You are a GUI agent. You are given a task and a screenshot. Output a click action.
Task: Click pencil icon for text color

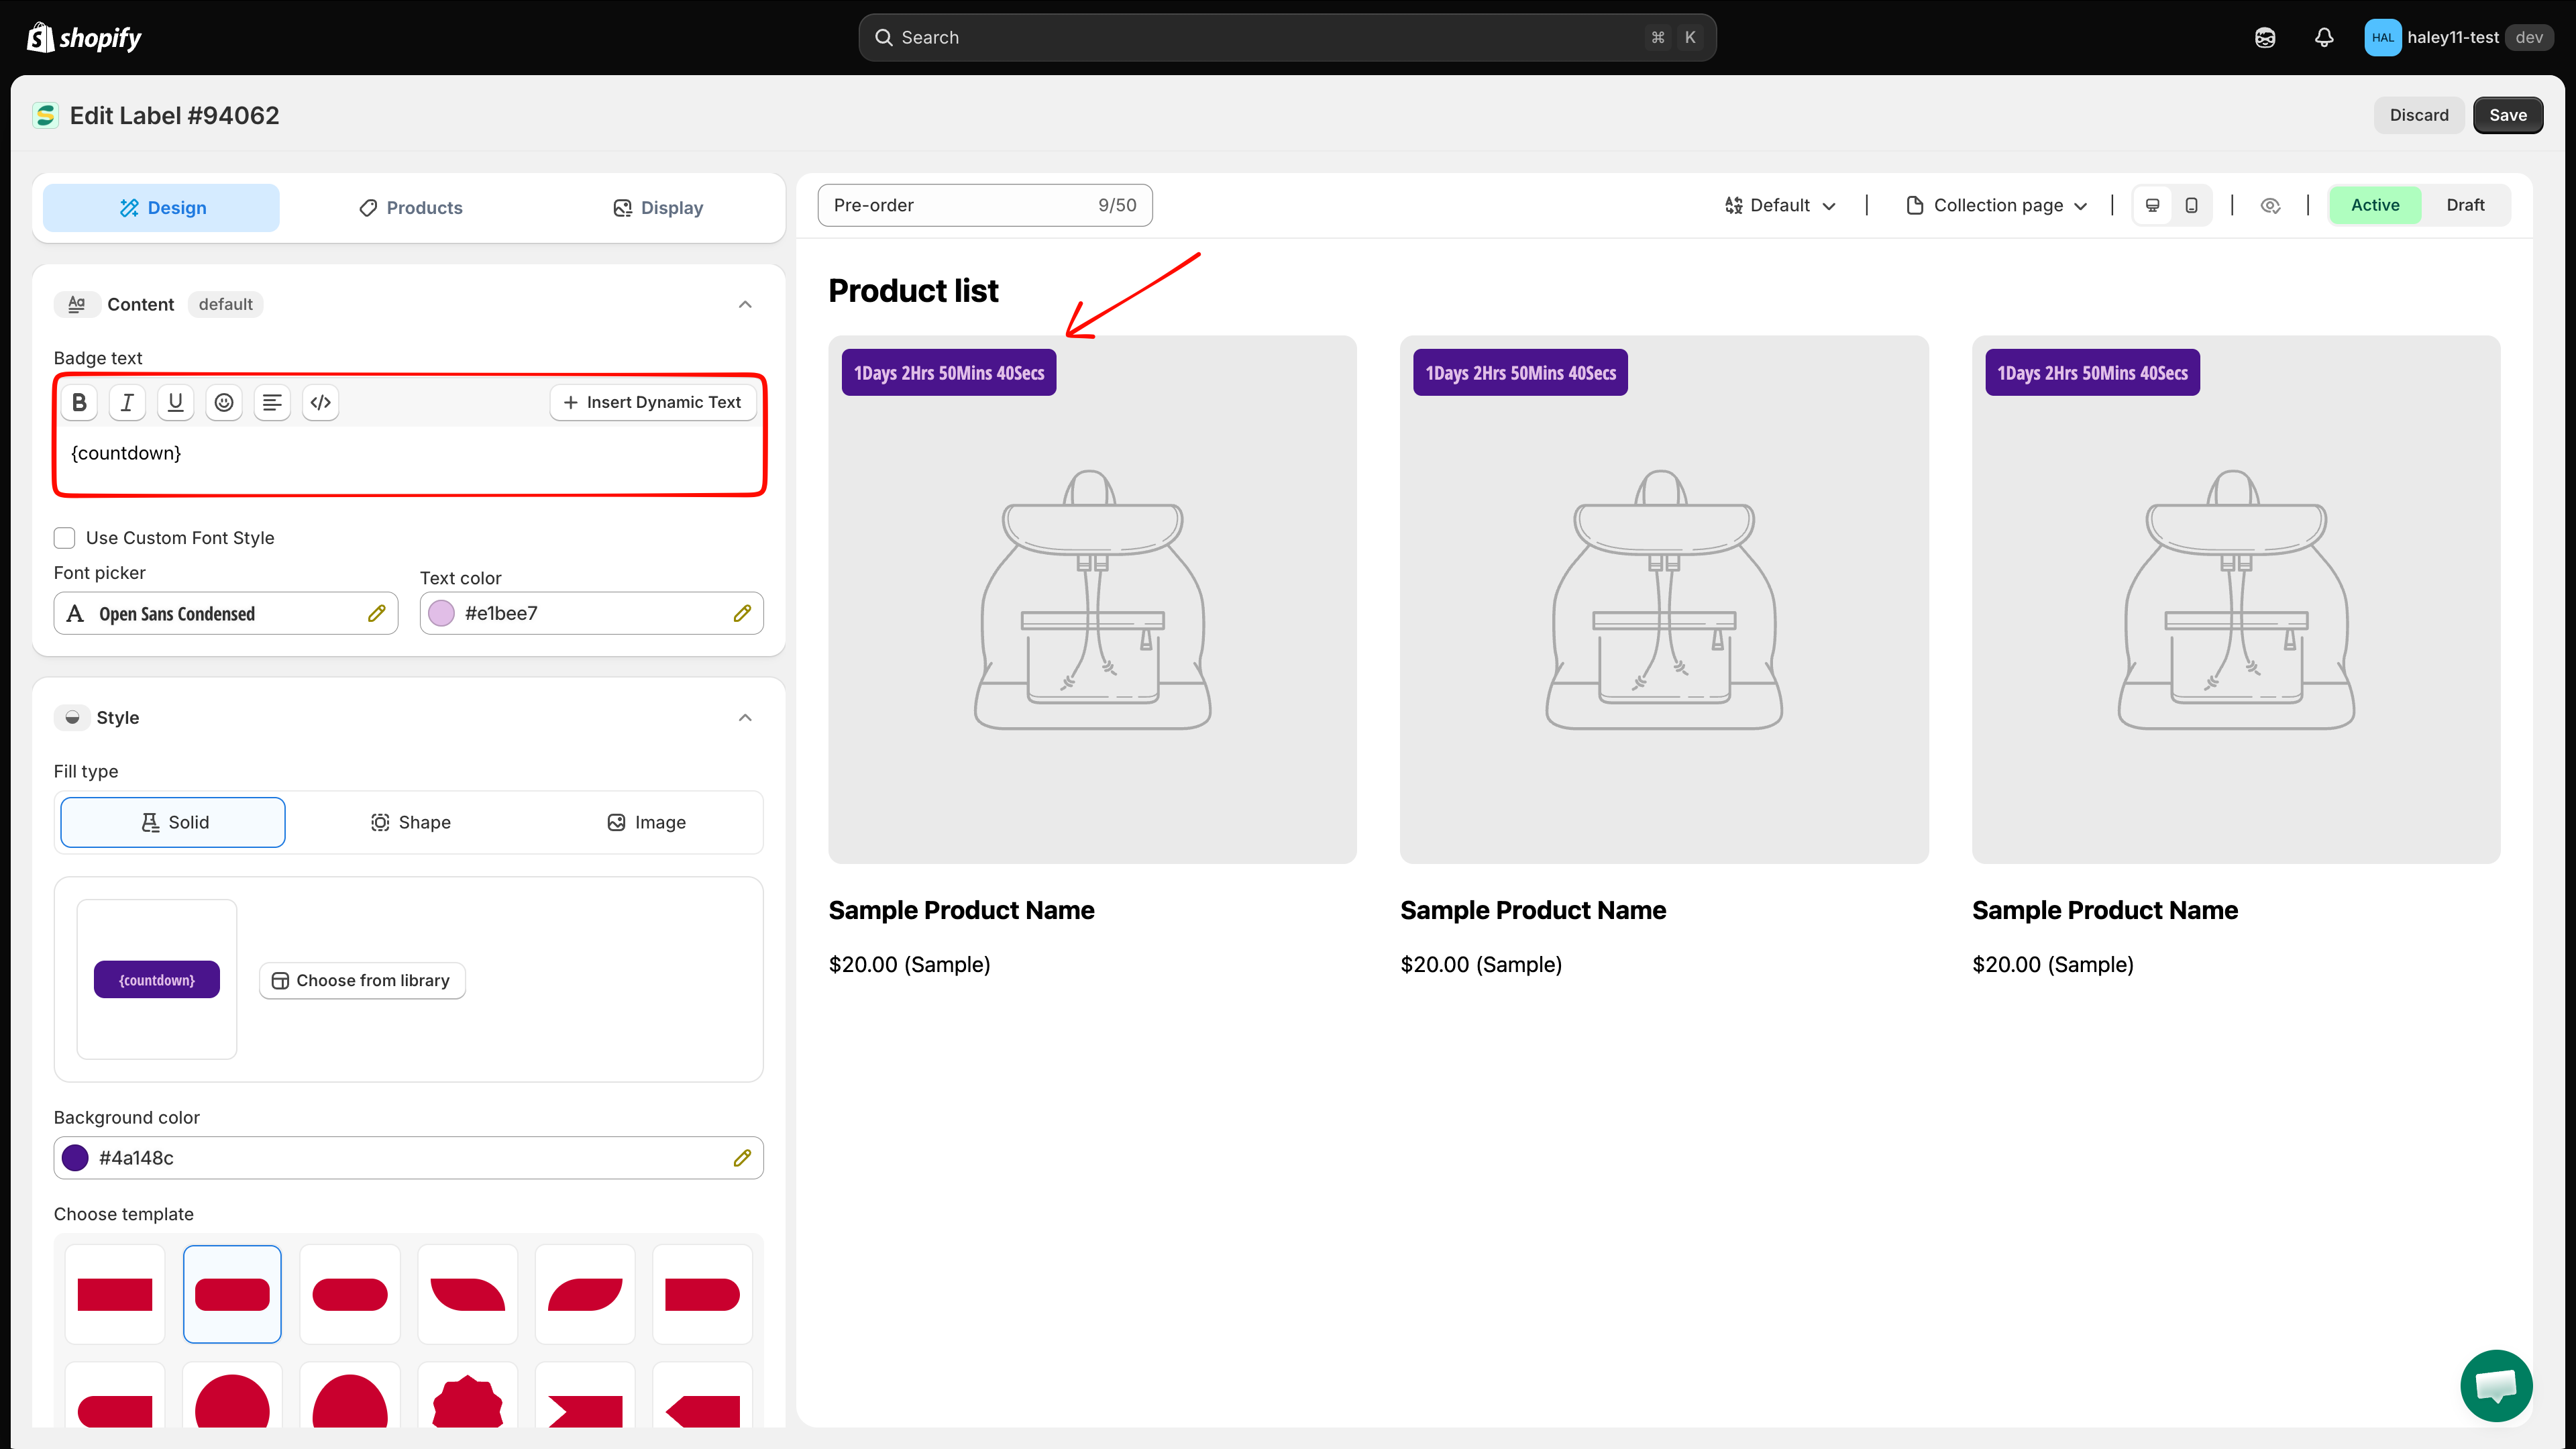pyautogui.click(x=742, y=613)
